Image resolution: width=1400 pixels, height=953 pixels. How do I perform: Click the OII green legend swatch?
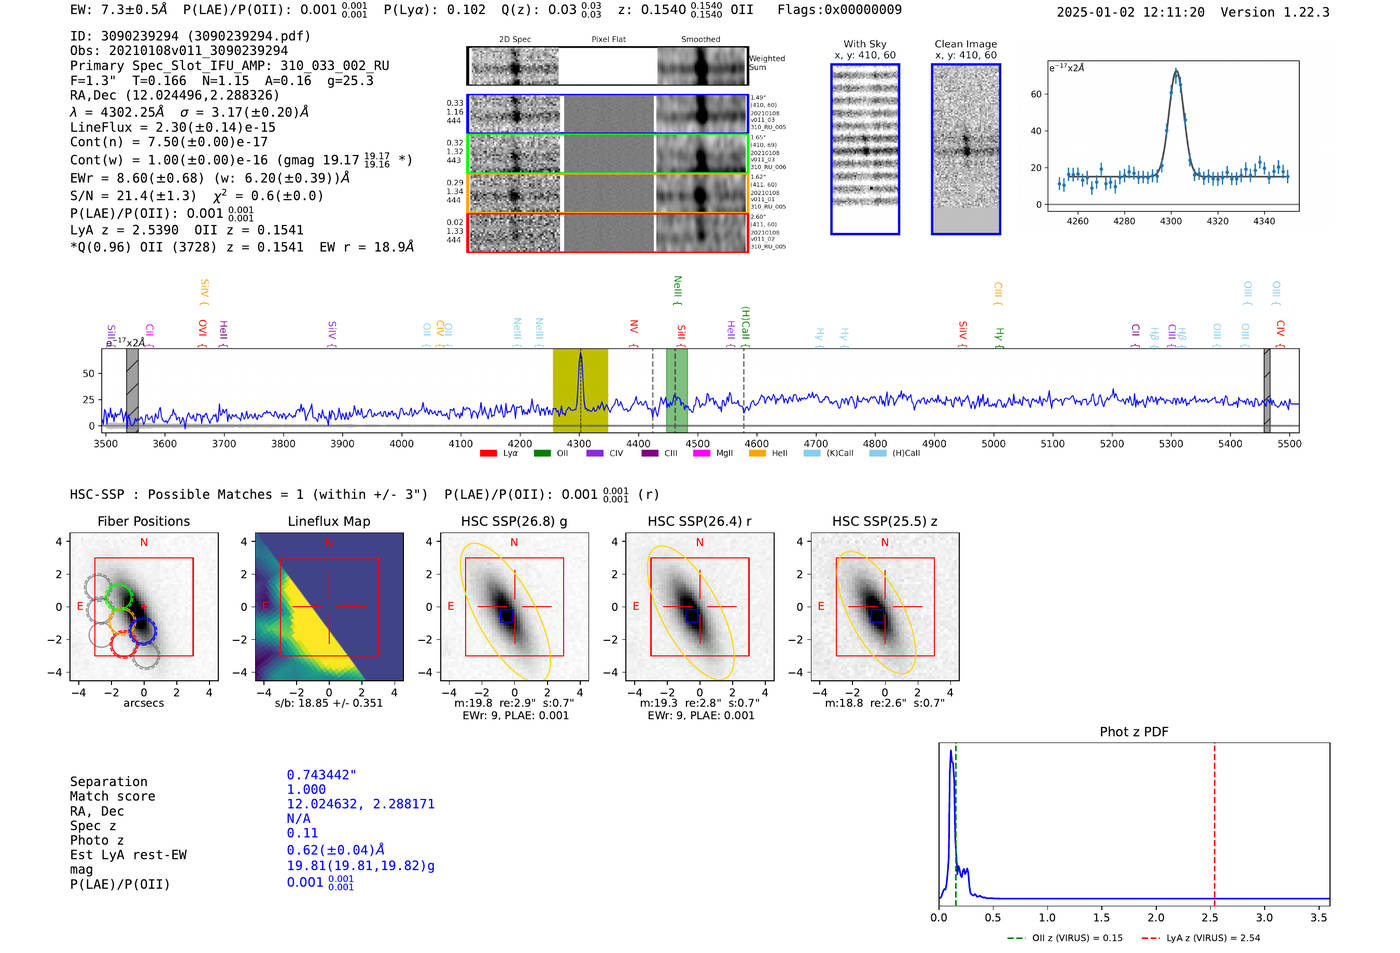tap(542, 453)
